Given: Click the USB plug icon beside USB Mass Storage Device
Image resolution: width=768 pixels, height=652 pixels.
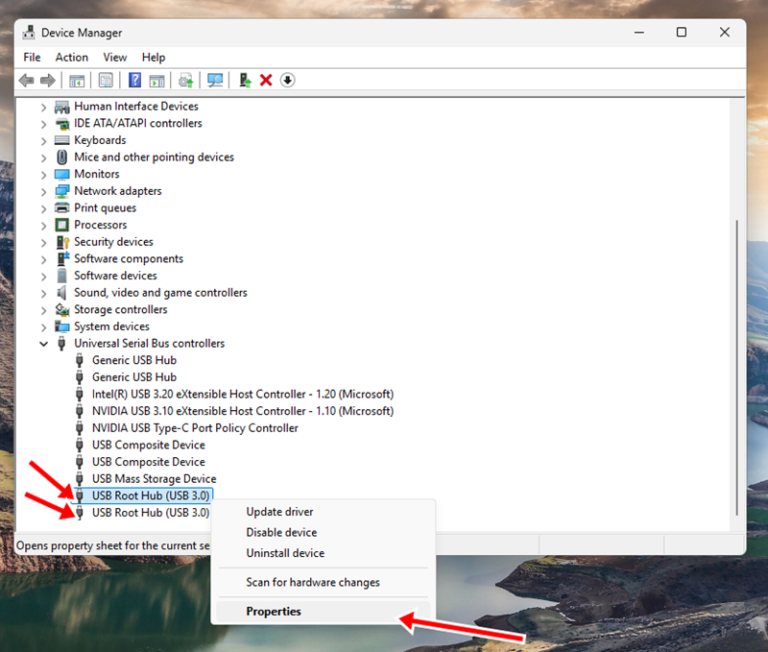Looking at the screenshot, I should pyautogui.click(x=79, y=479).
